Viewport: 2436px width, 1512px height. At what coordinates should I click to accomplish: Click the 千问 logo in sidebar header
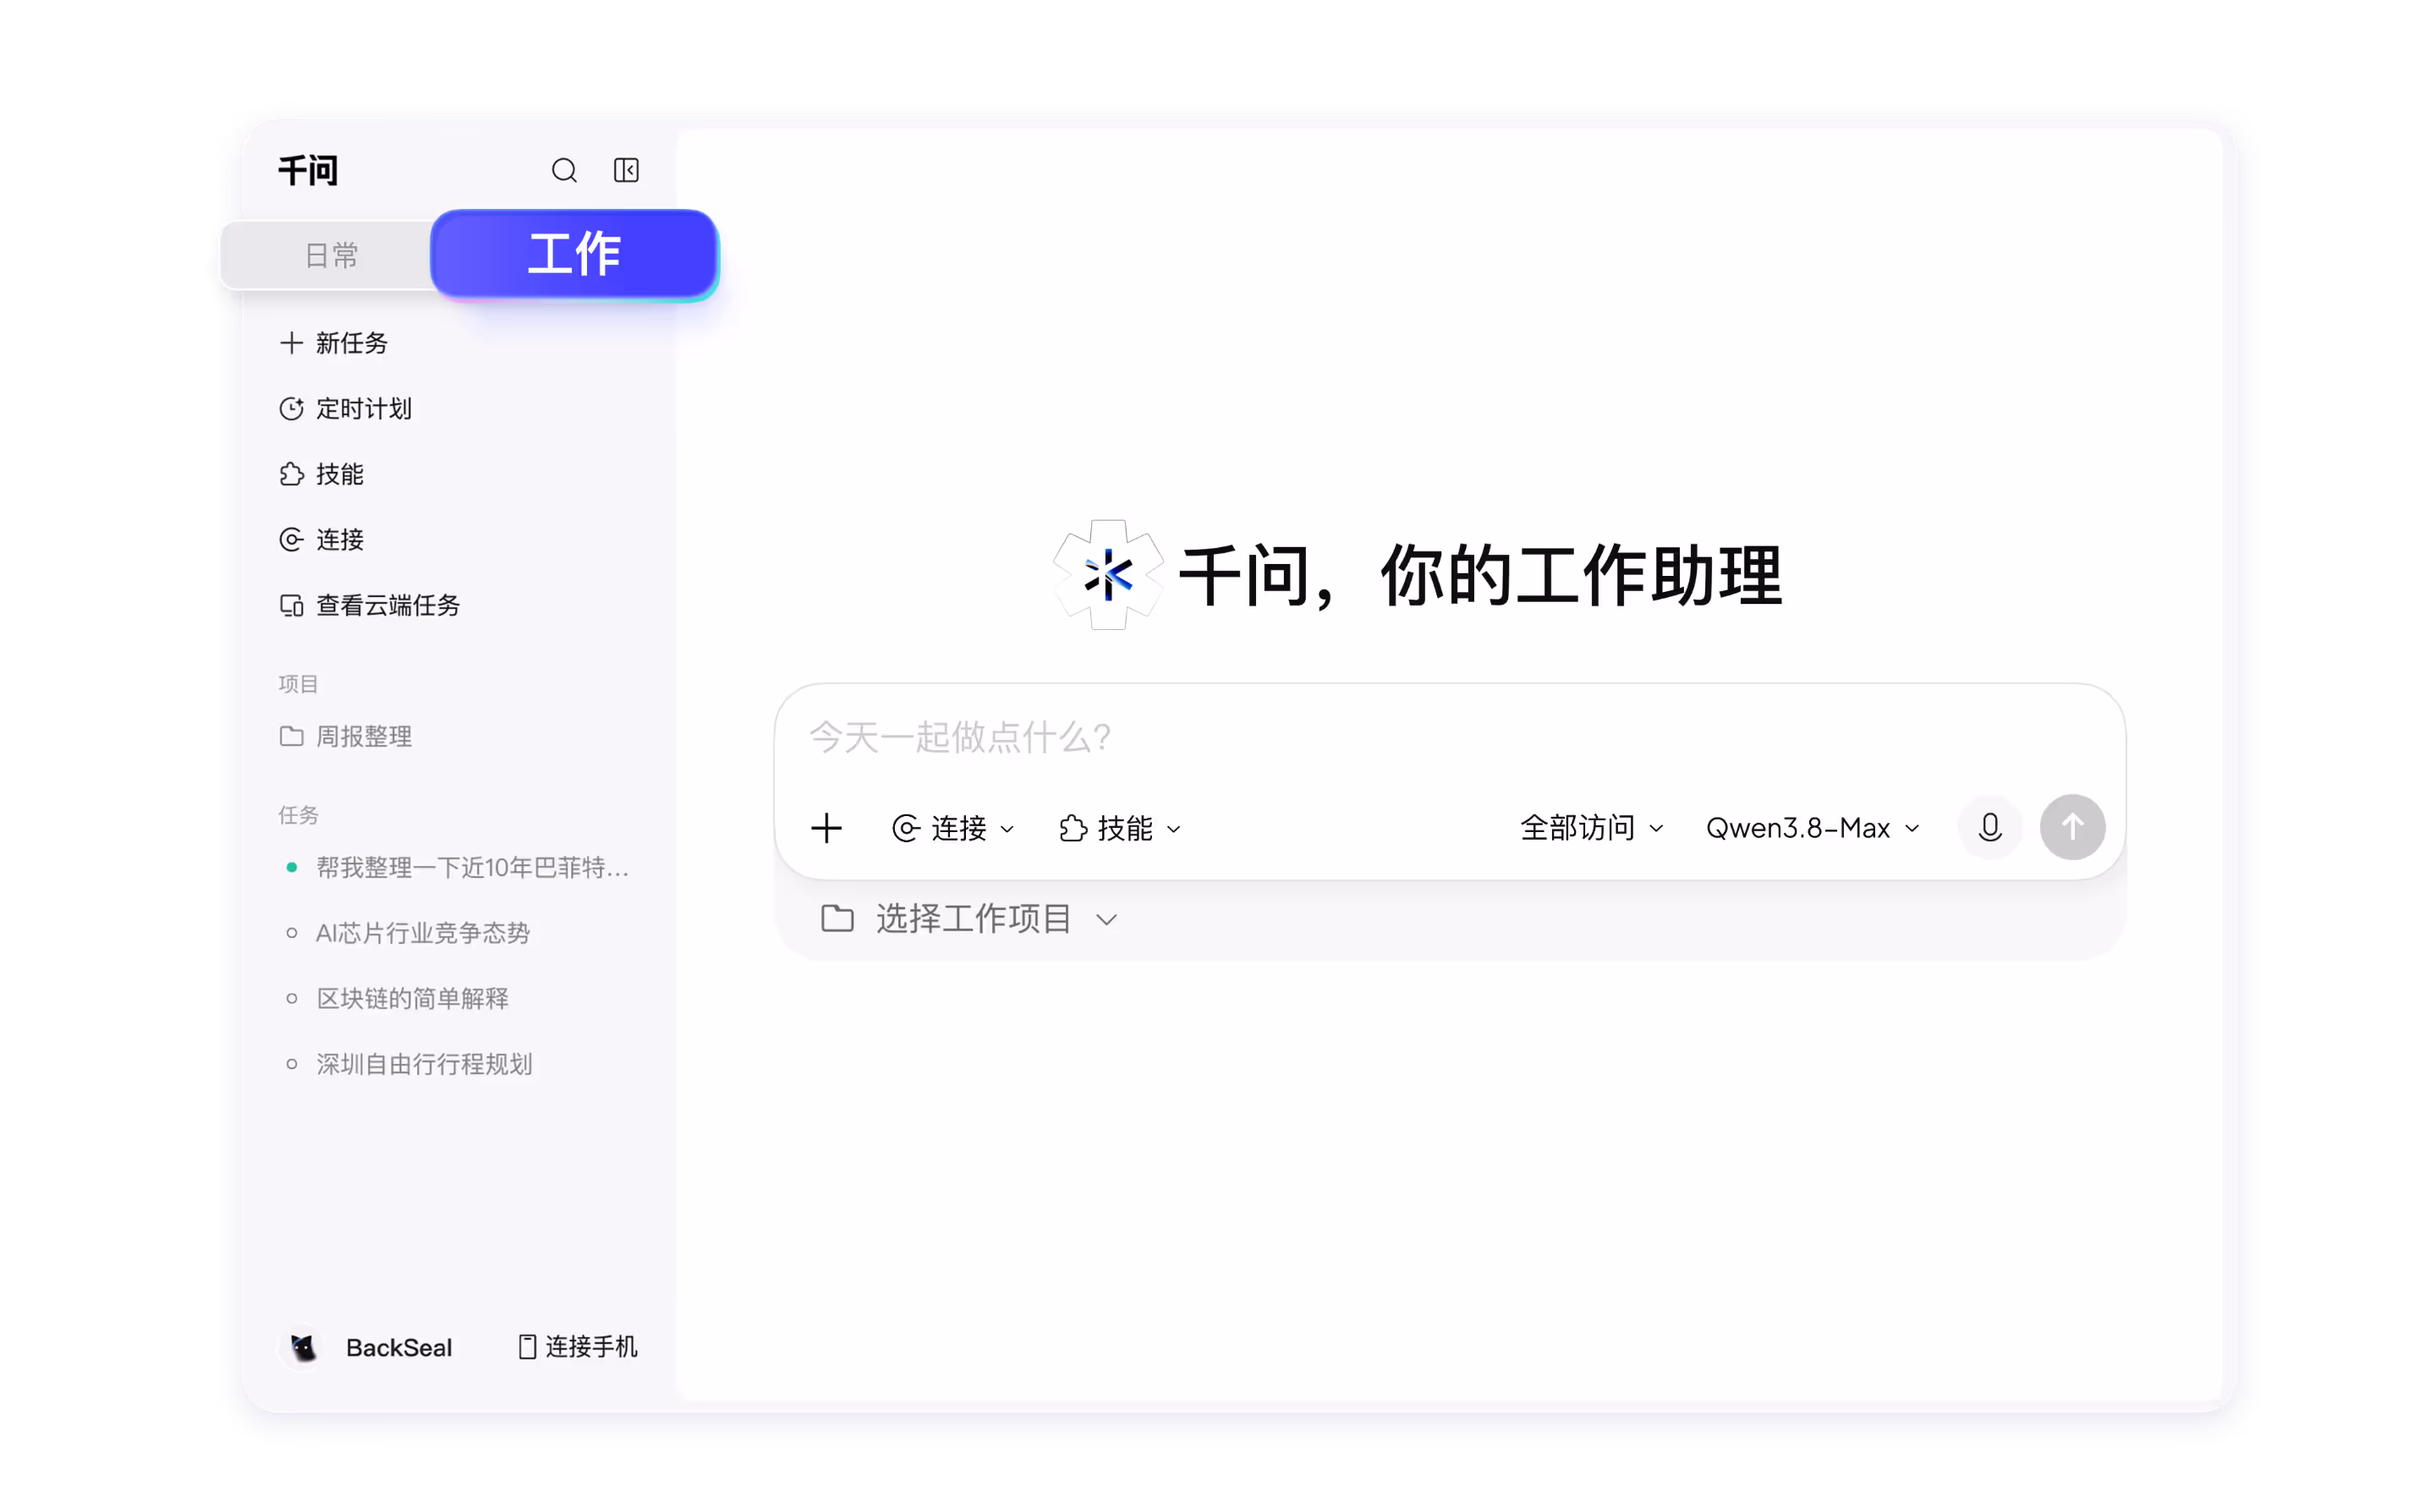coord(309,171)
